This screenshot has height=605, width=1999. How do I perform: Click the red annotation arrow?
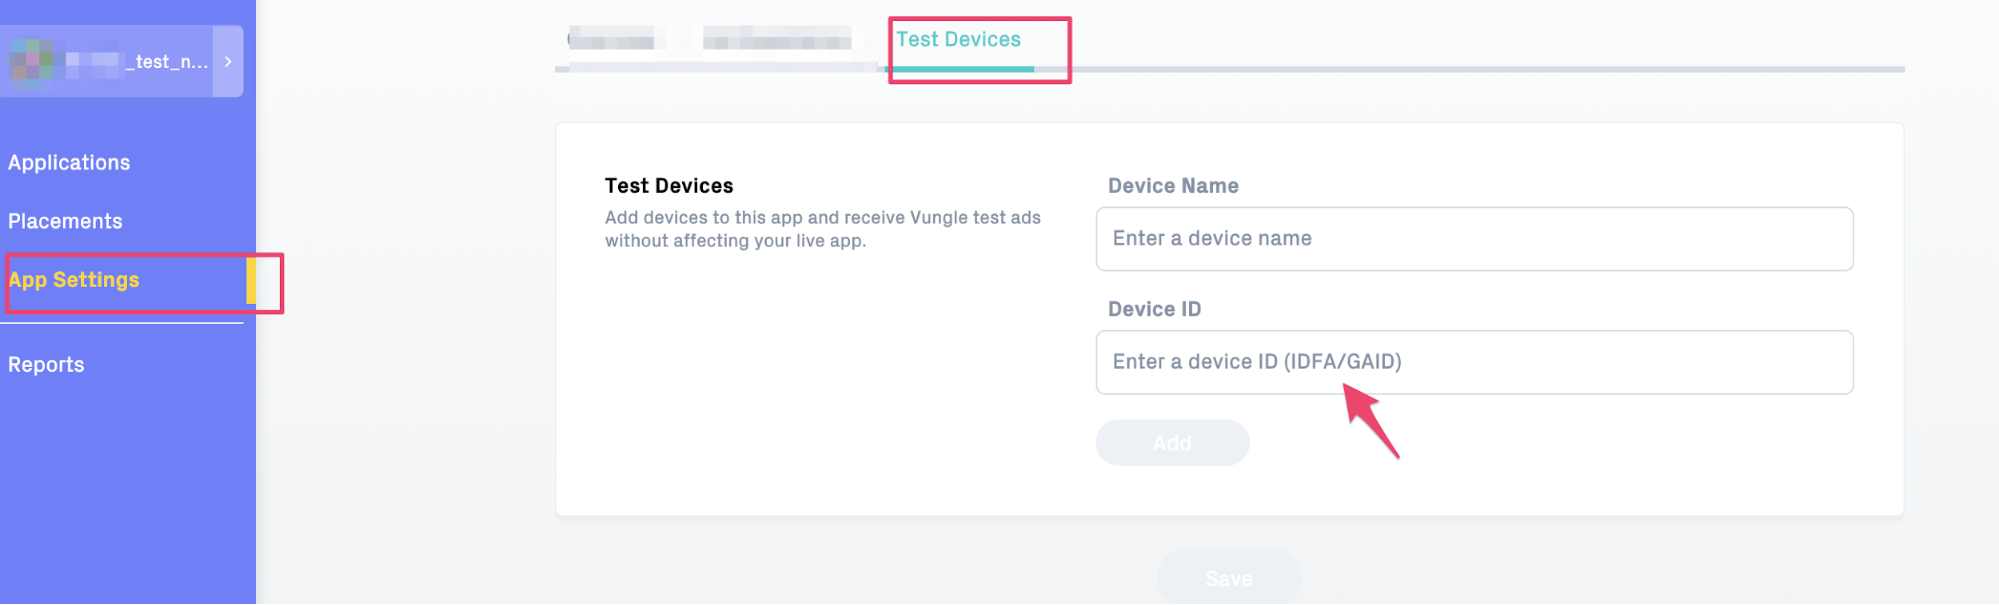coord(1370,421)
